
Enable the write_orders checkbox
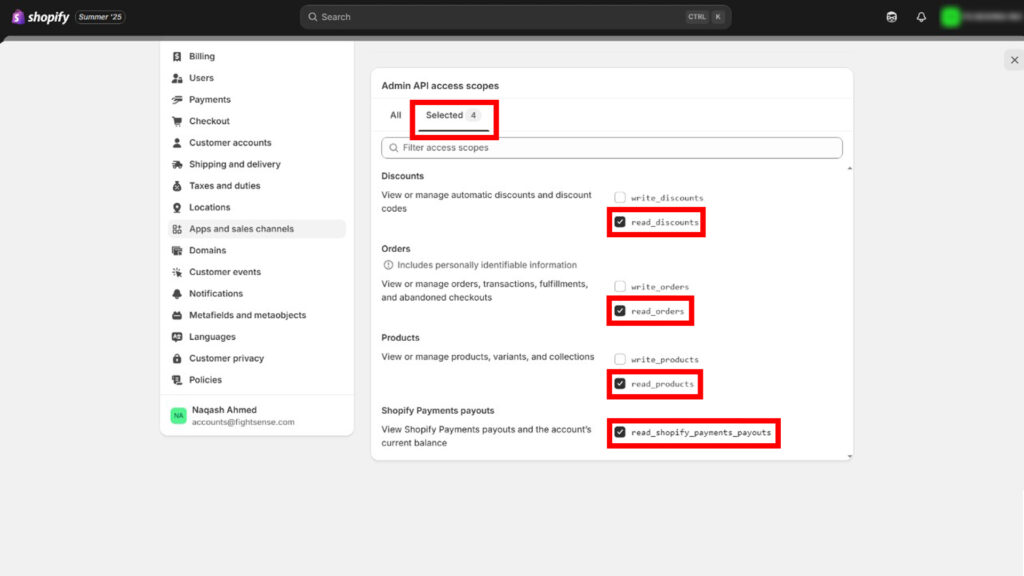(x=620, y=286)
